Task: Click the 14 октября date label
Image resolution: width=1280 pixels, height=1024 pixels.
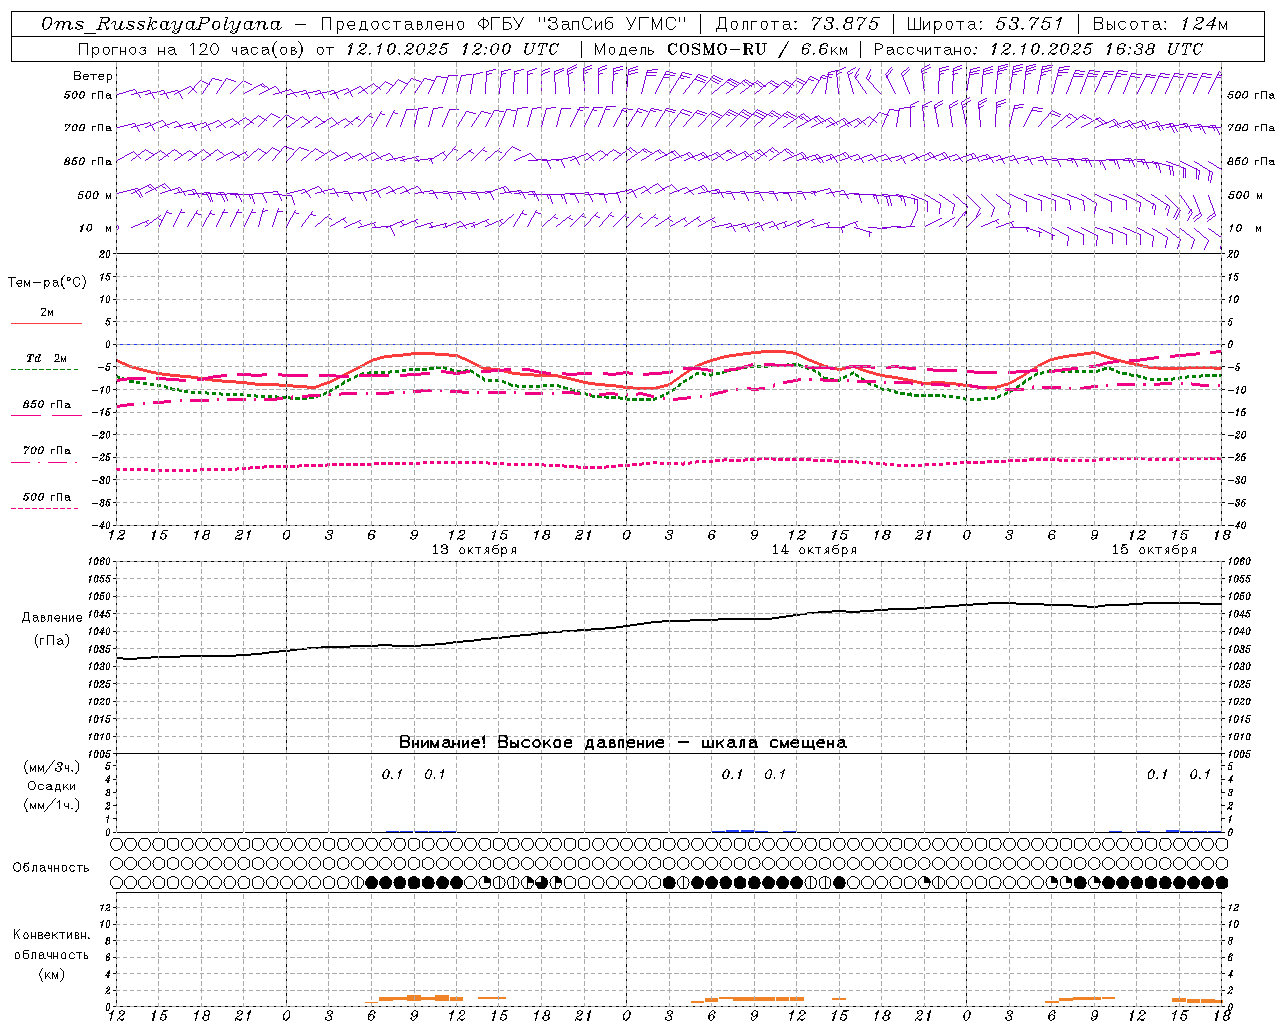Action: pos(814,550)
